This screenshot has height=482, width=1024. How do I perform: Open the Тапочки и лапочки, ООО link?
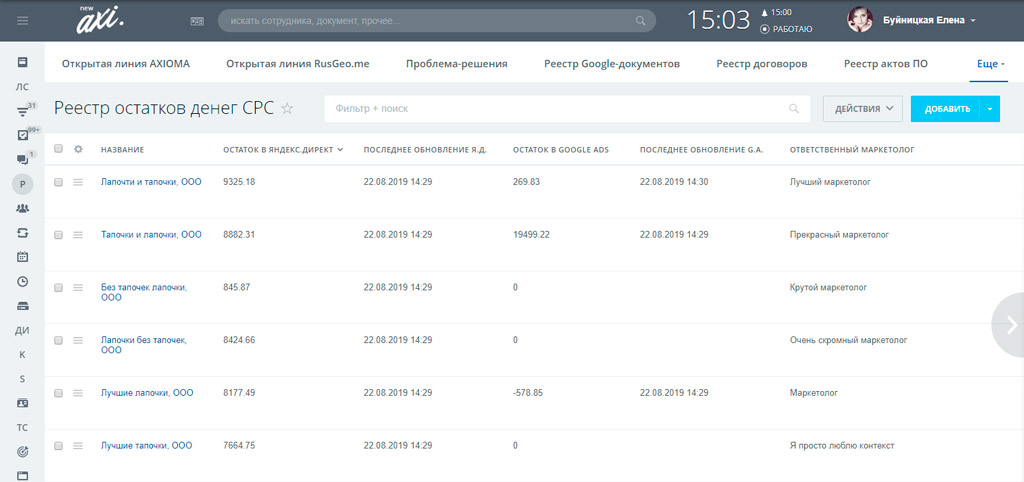pos(151,234)
